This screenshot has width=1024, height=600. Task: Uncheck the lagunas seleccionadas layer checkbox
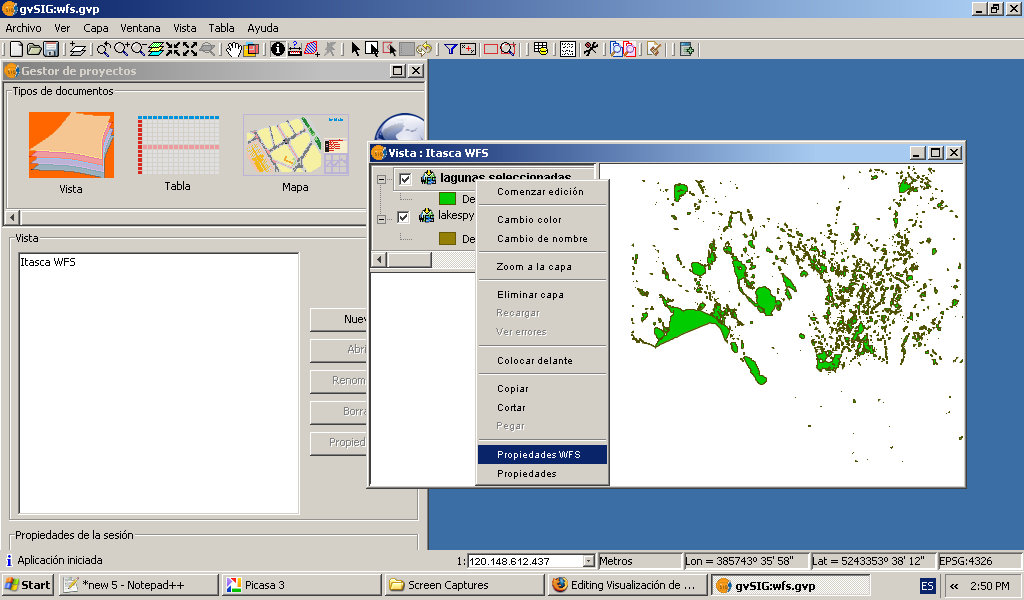405,179
